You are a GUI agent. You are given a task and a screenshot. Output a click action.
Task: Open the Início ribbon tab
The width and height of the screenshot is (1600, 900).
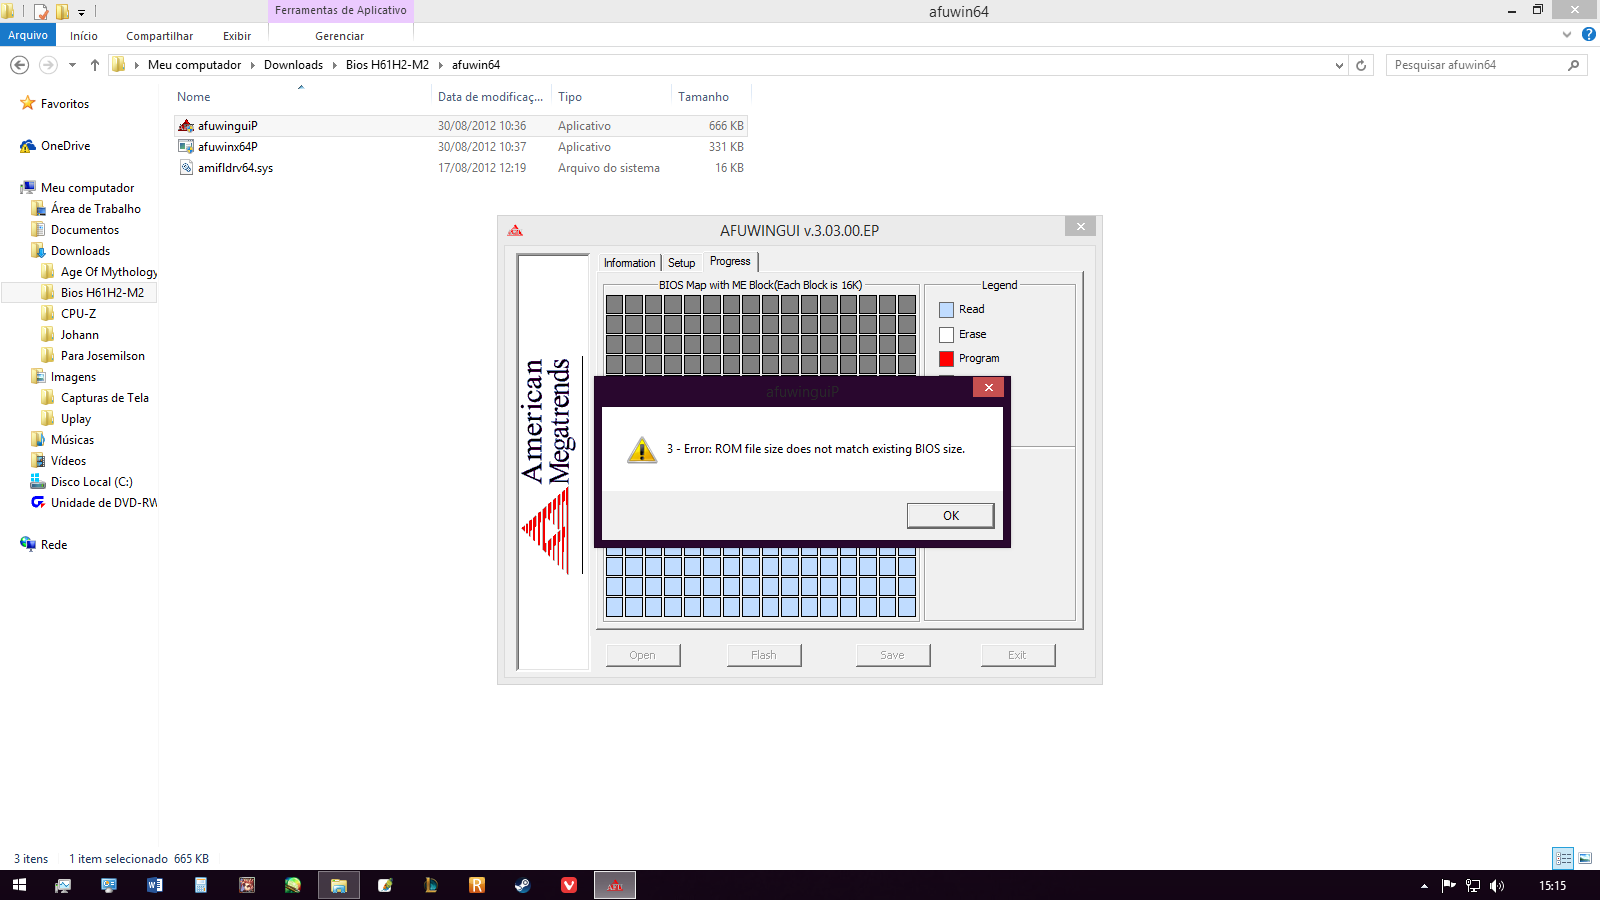[84, 36]
